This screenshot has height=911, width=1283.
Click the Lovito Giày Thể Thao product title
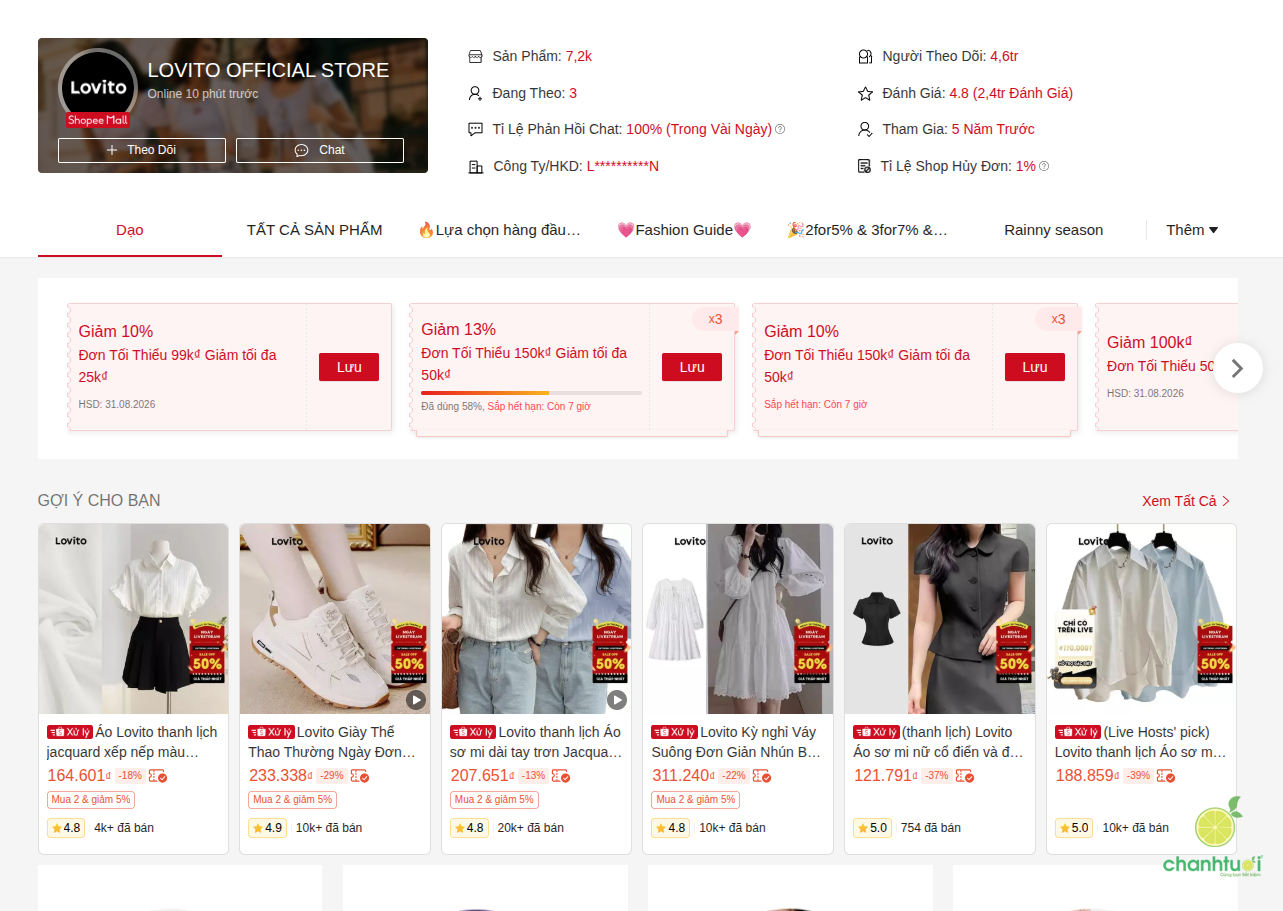pyautogui.click(x=333, y=742)
